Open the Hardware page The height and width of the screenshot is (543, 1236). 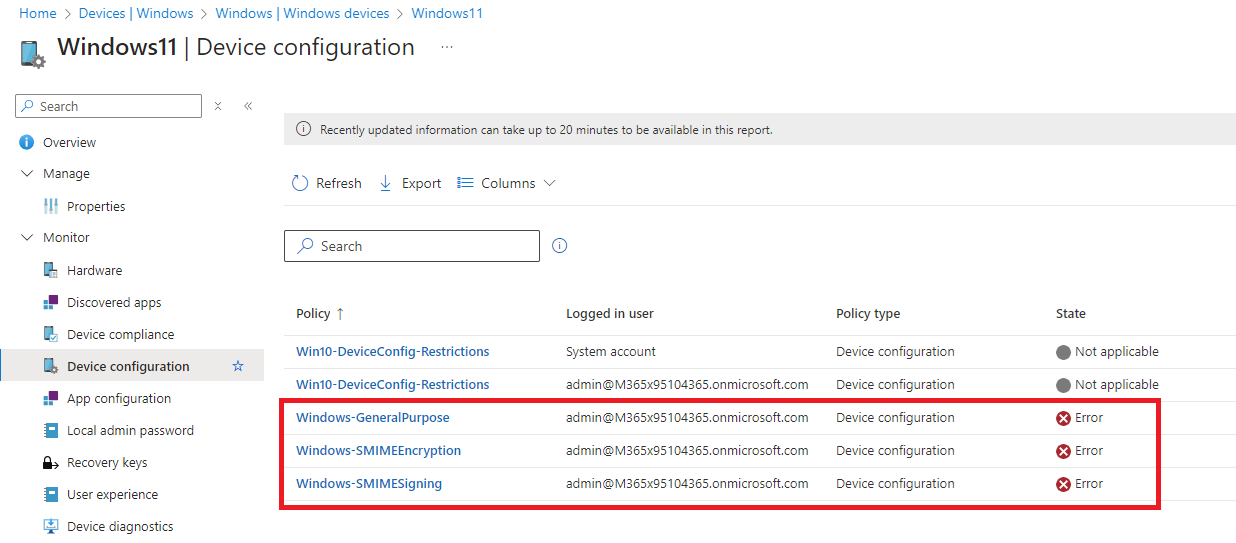click(94, 270)
